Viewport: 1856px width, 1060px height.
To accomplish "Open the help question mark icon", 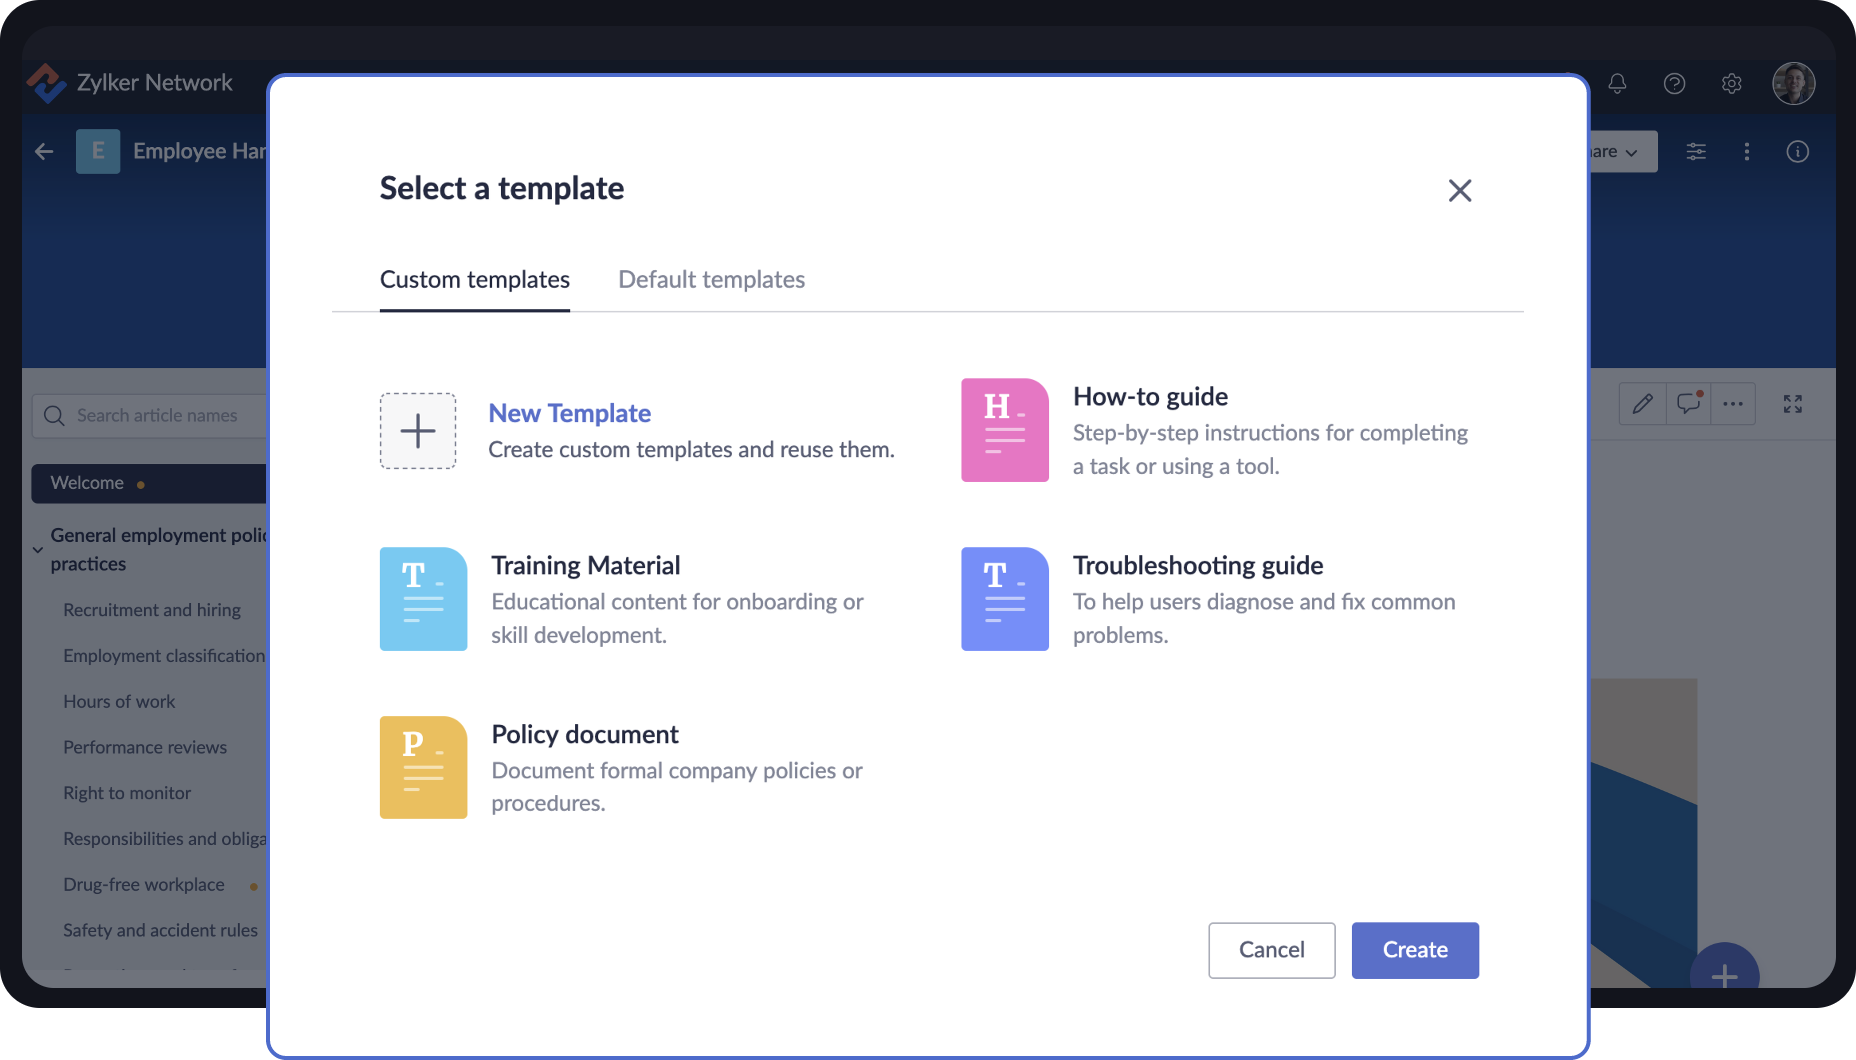I will pyautogui.click(x=1674, y=84).
